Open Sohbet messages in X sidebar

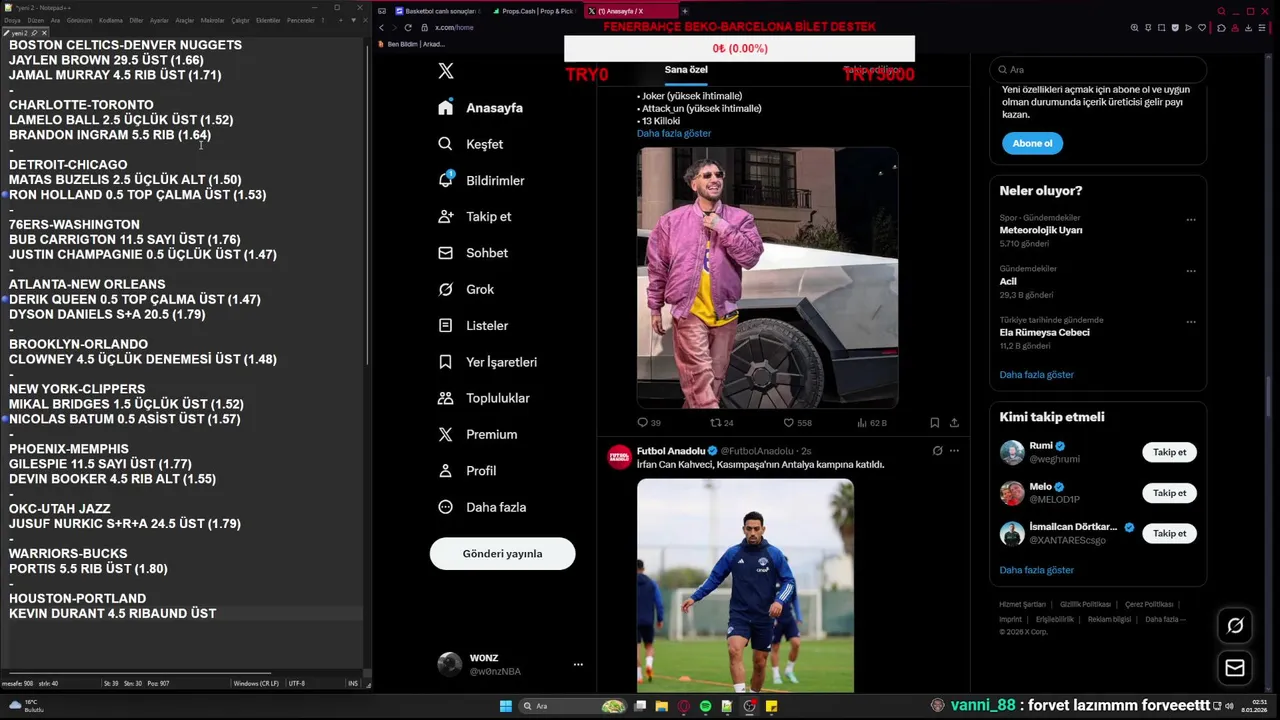pyautogui.click(x=473, y=253)
